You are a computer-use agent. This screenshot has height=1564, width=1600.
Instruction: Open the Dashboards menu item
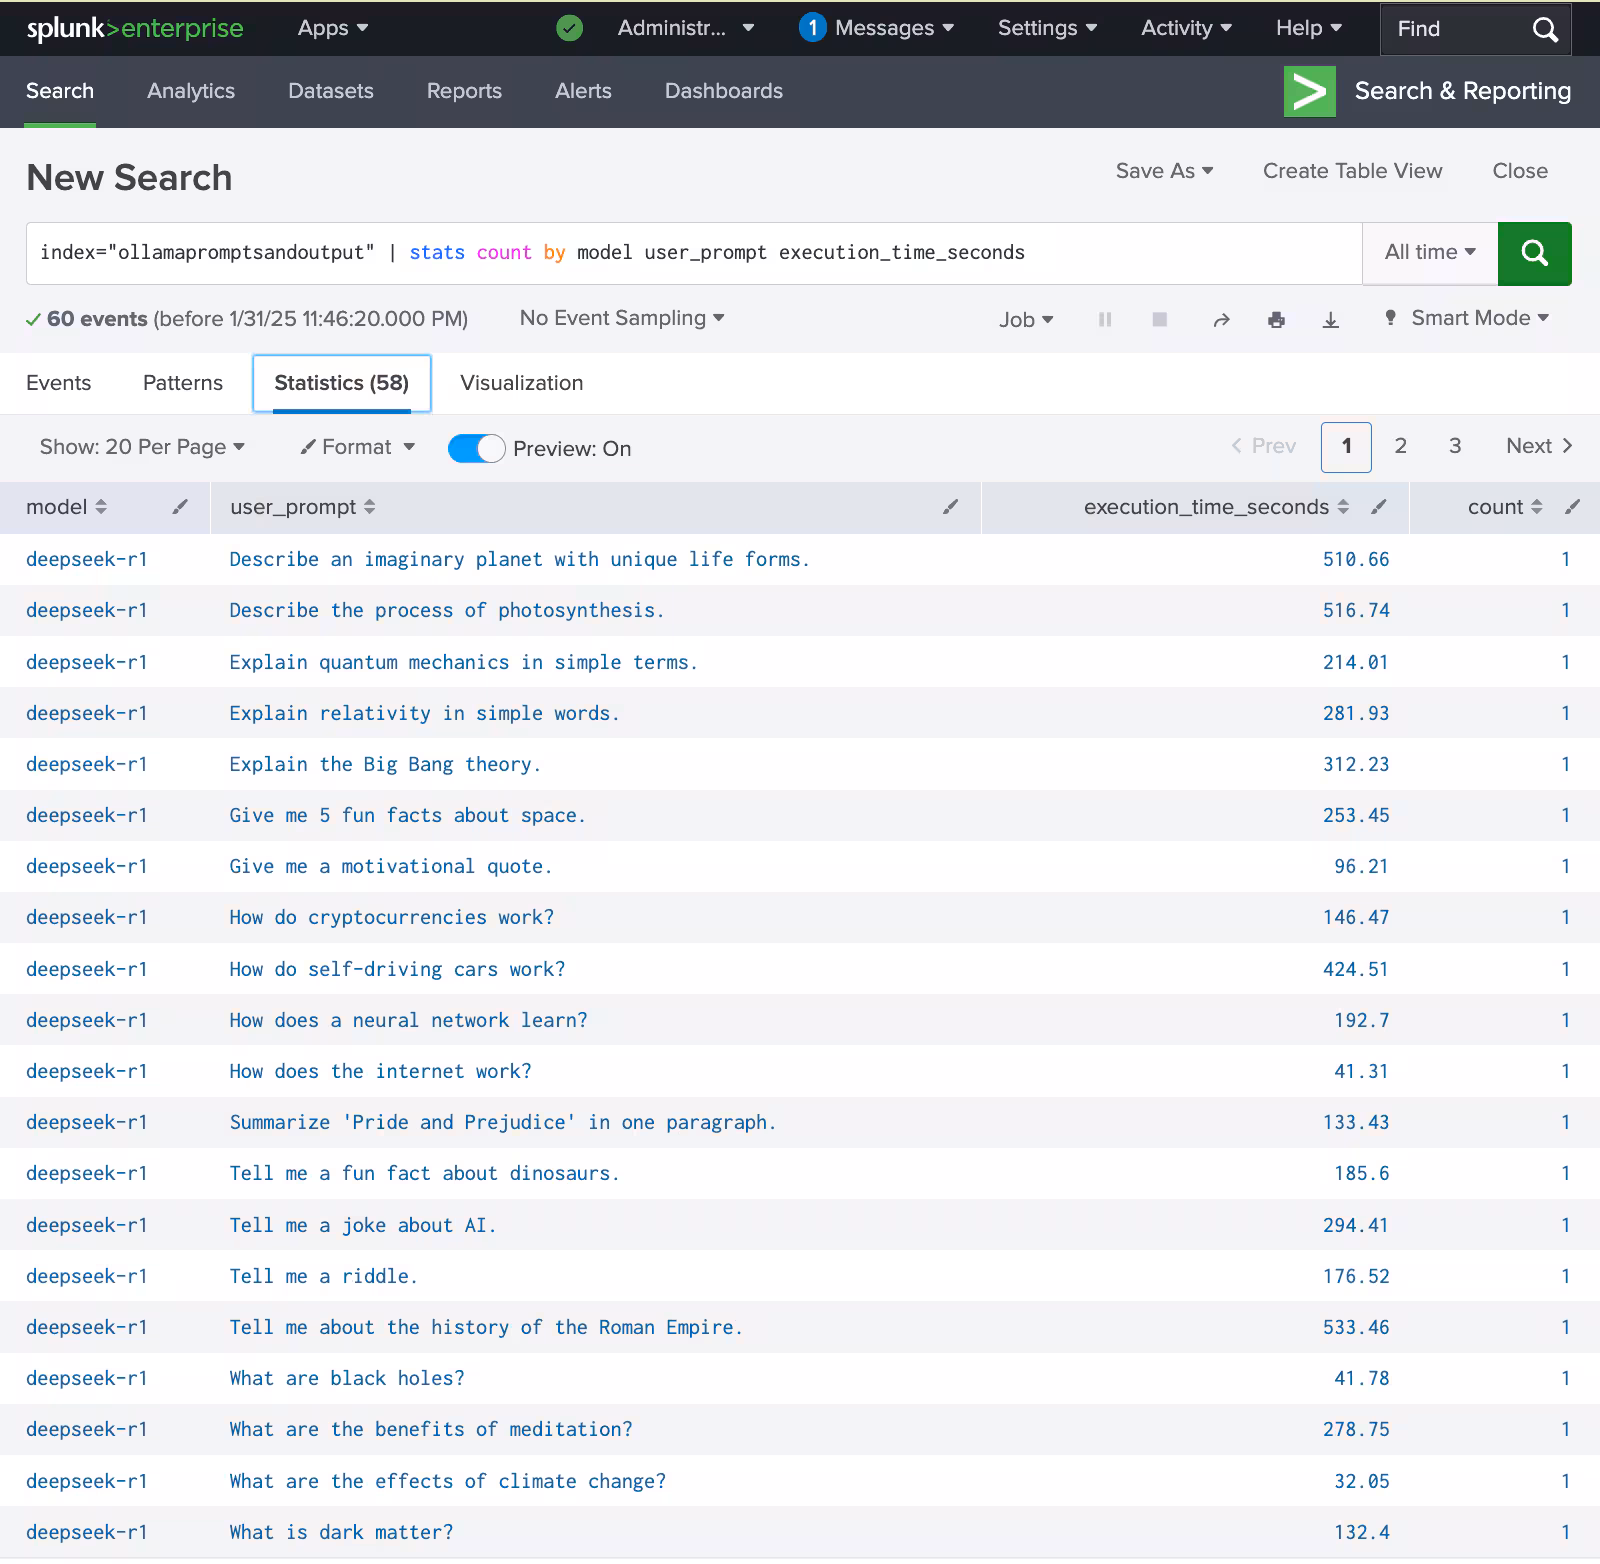(723, 91)
